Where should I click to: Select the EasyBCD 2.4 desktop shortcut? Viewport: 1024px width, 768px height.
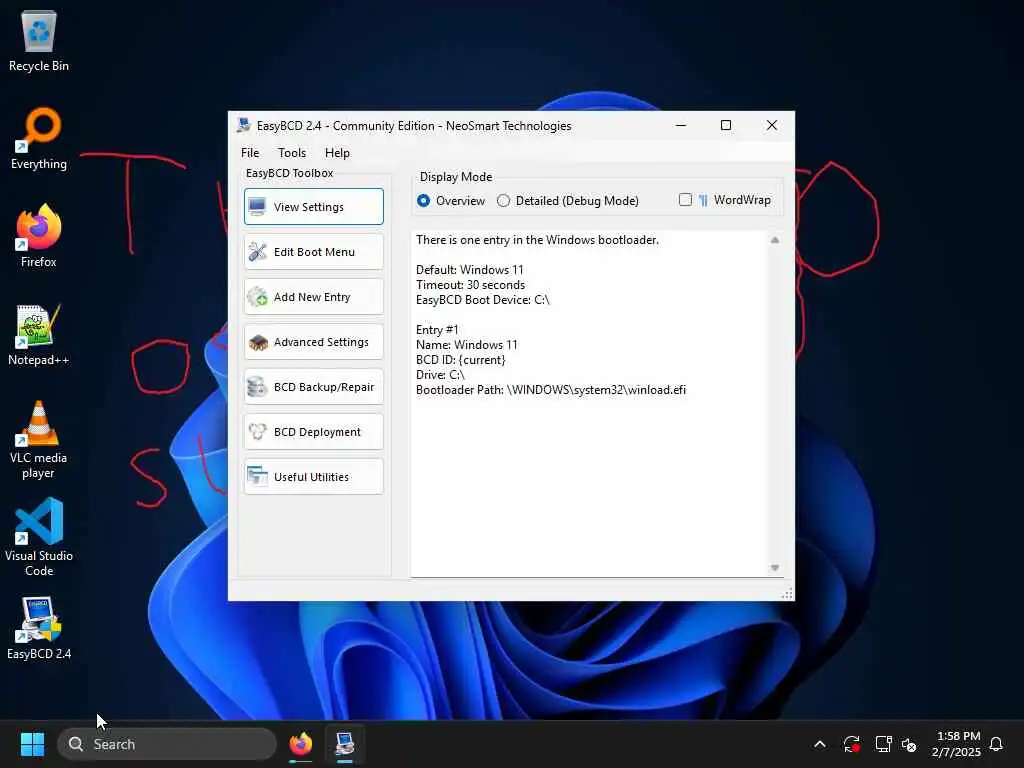39,628
